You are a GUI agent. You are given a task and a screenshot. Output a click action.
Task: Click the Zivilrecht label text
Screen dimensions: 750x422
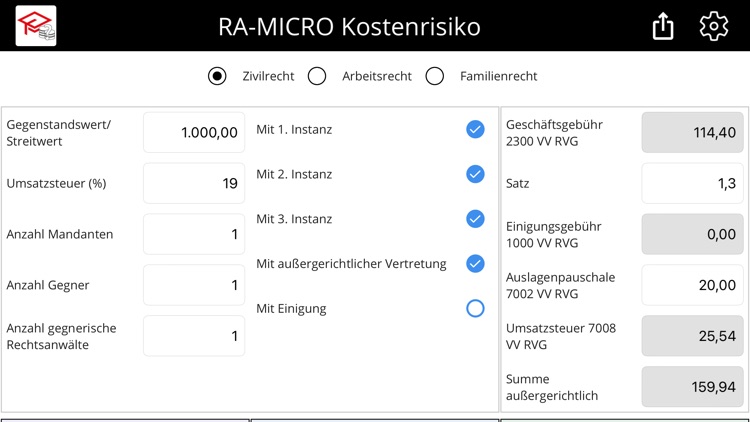coord(268,76)
